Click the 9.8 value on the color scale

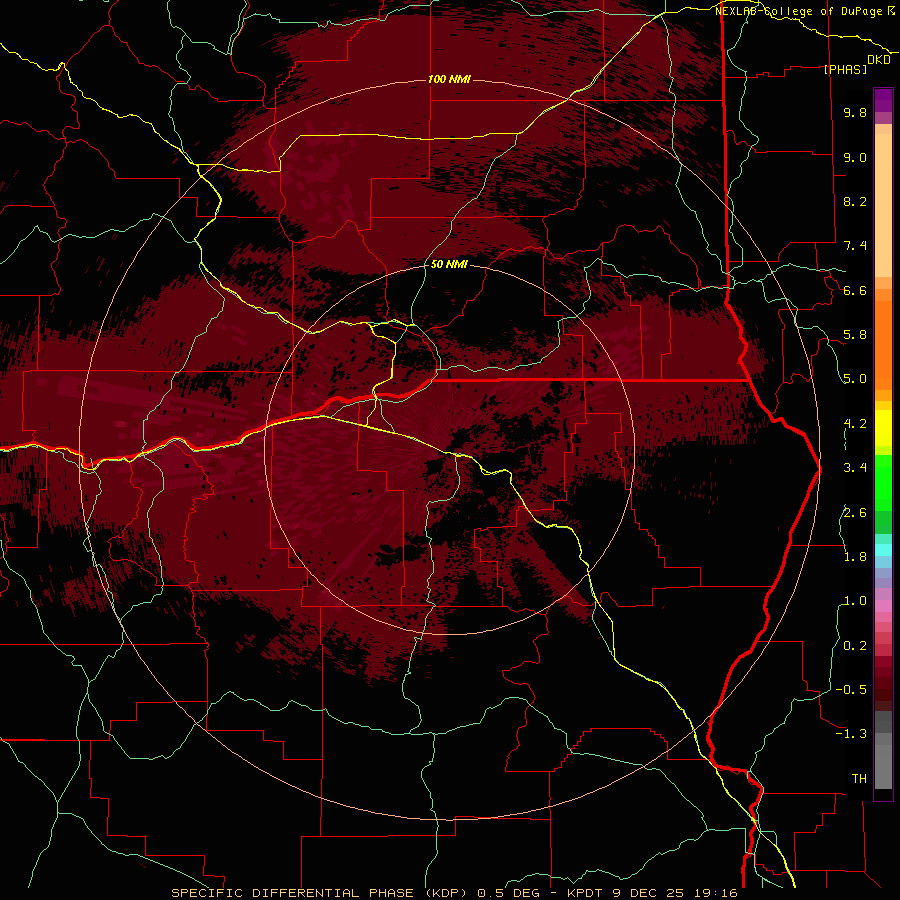pyautogui.click(x=855, y=113)
